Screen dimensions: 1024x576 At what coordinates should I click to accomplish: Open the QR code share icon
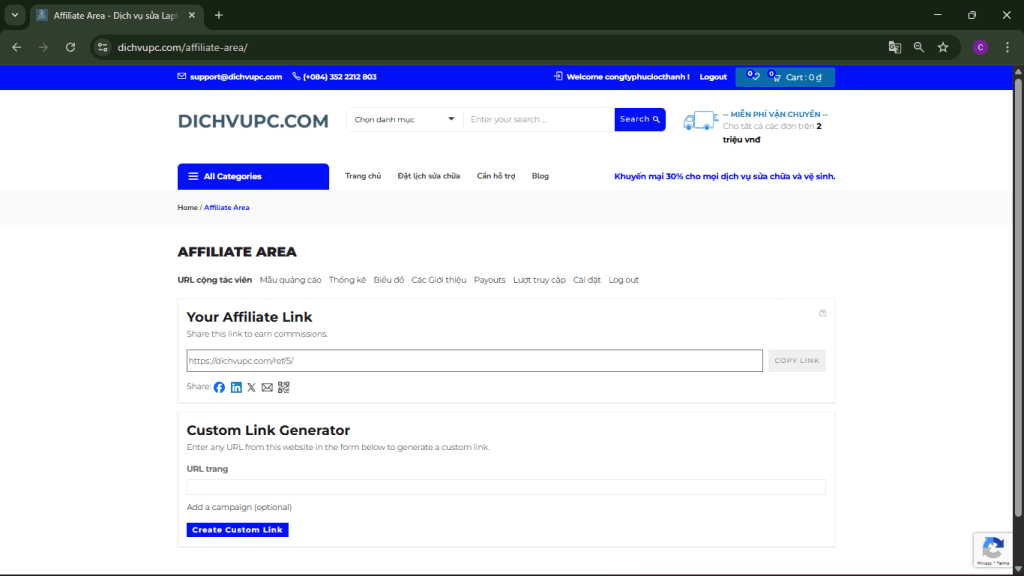[x=283, y=387]
